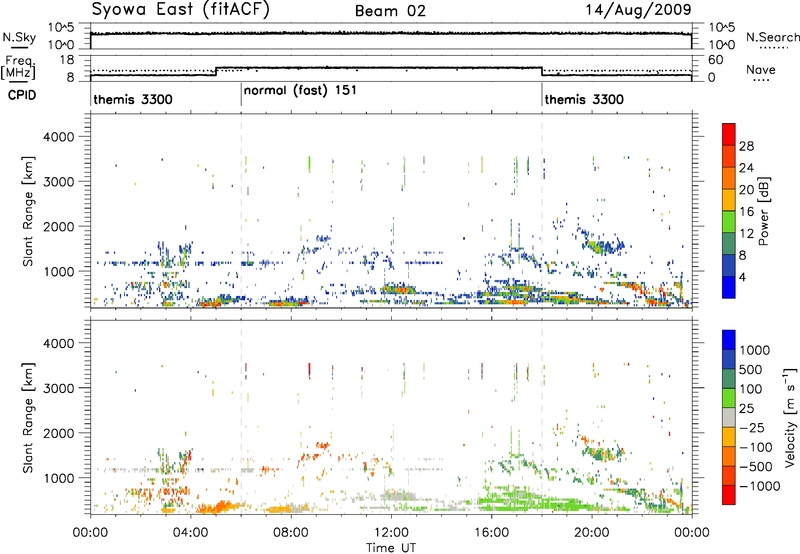Click the 'CPID' row label
800x554 pixels.
point(22,95)
